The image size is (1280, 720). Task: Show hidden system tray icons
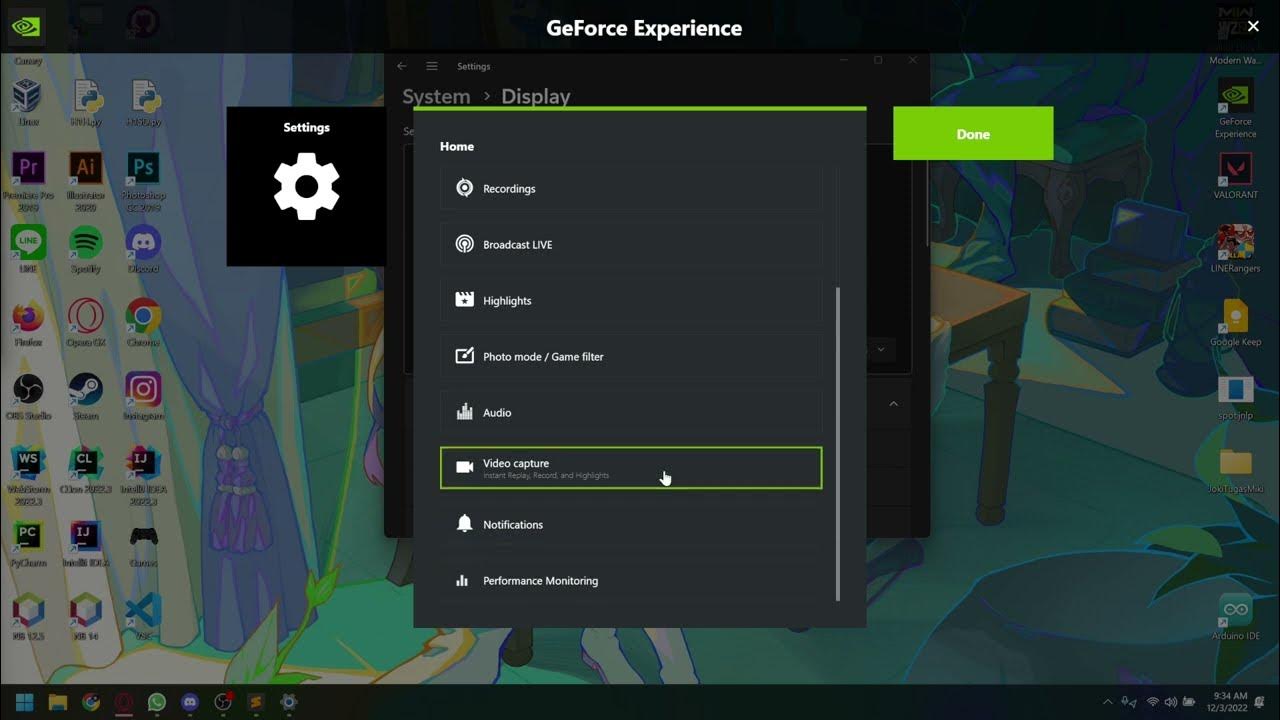[x=1107, y=702]
